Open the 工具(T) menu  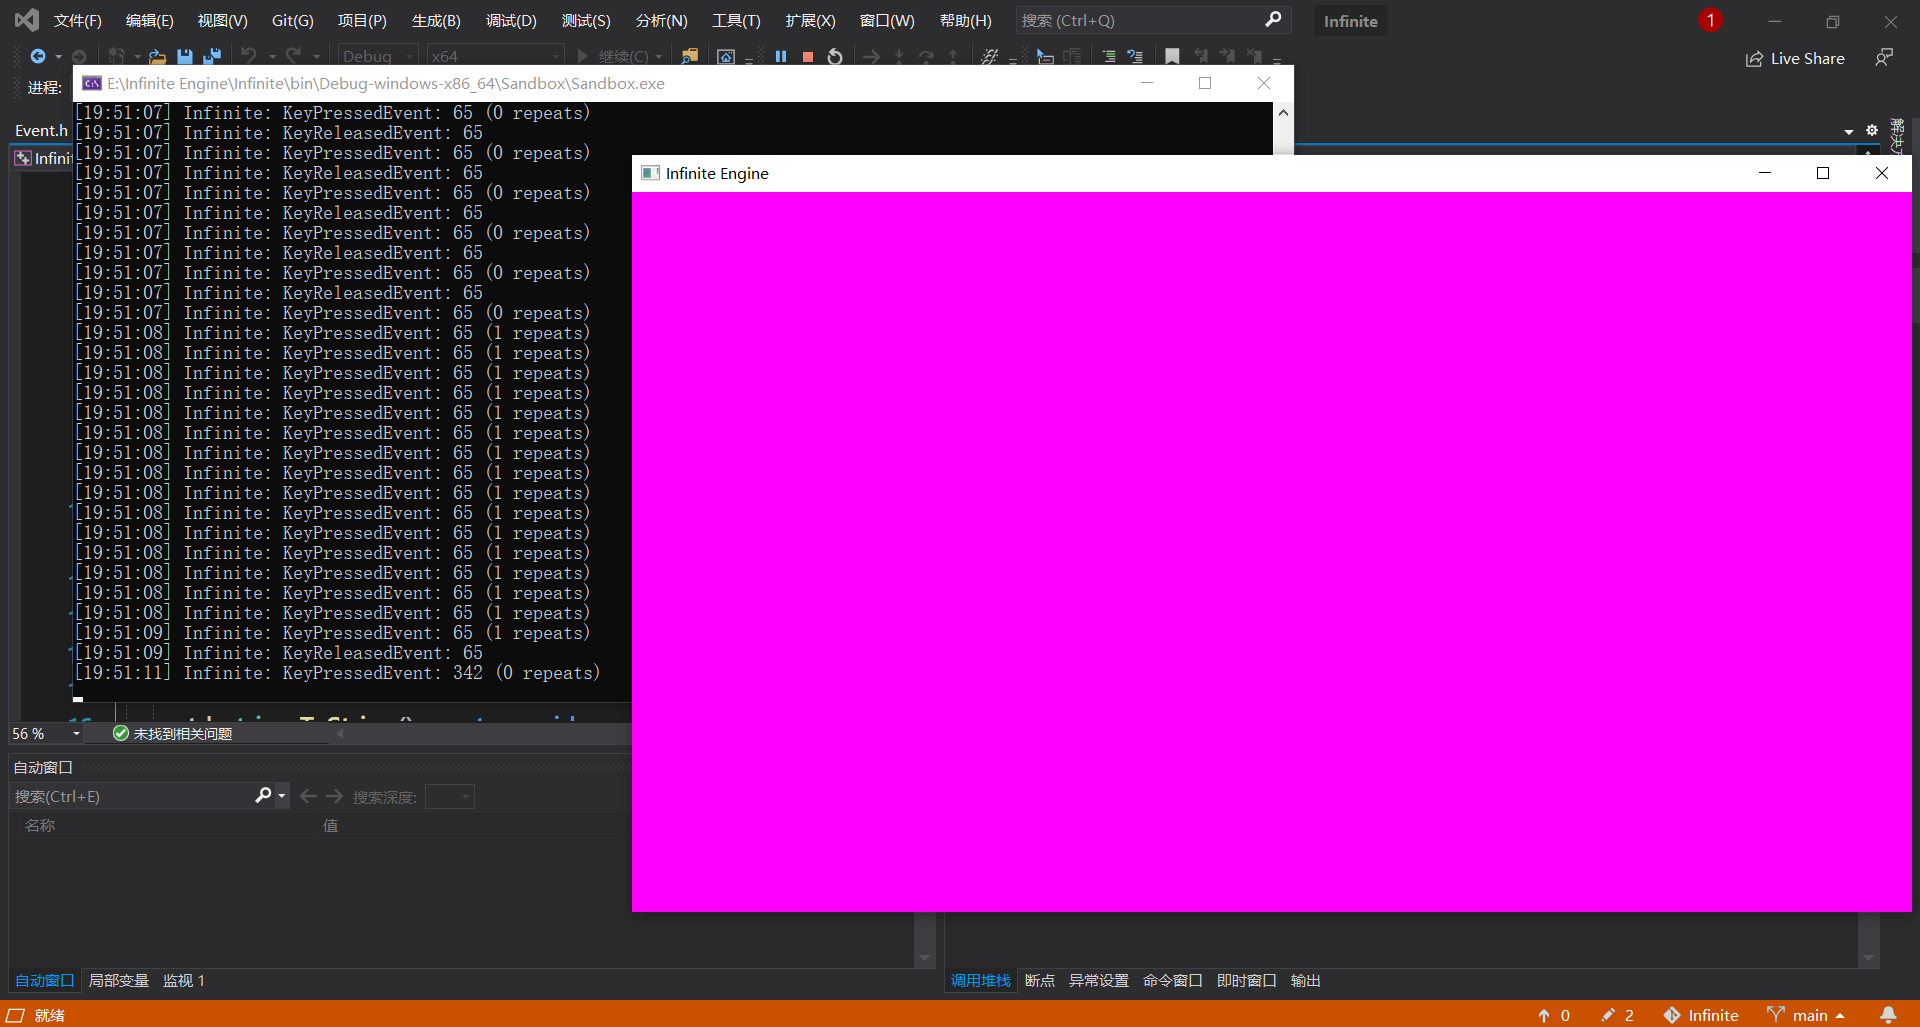point(736,20)
